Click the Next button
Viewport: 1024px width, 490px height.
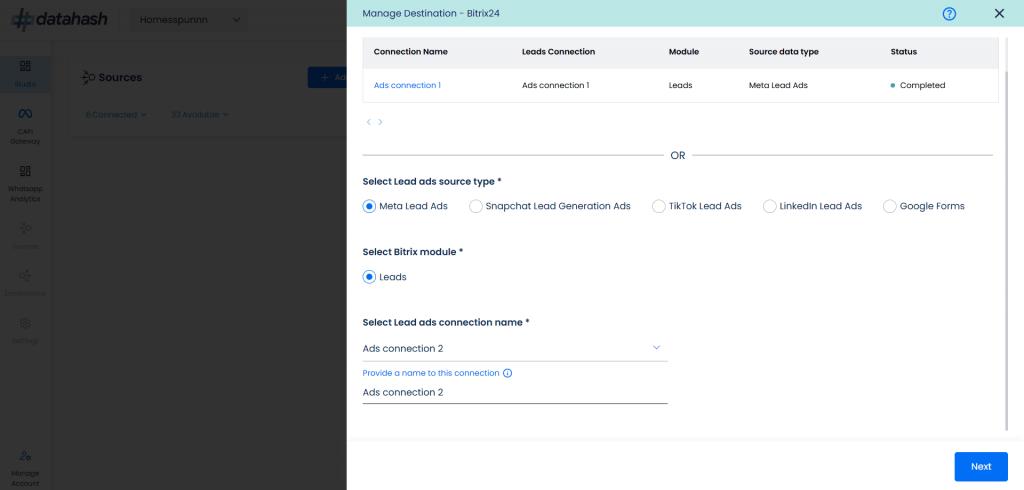(981, 466)
